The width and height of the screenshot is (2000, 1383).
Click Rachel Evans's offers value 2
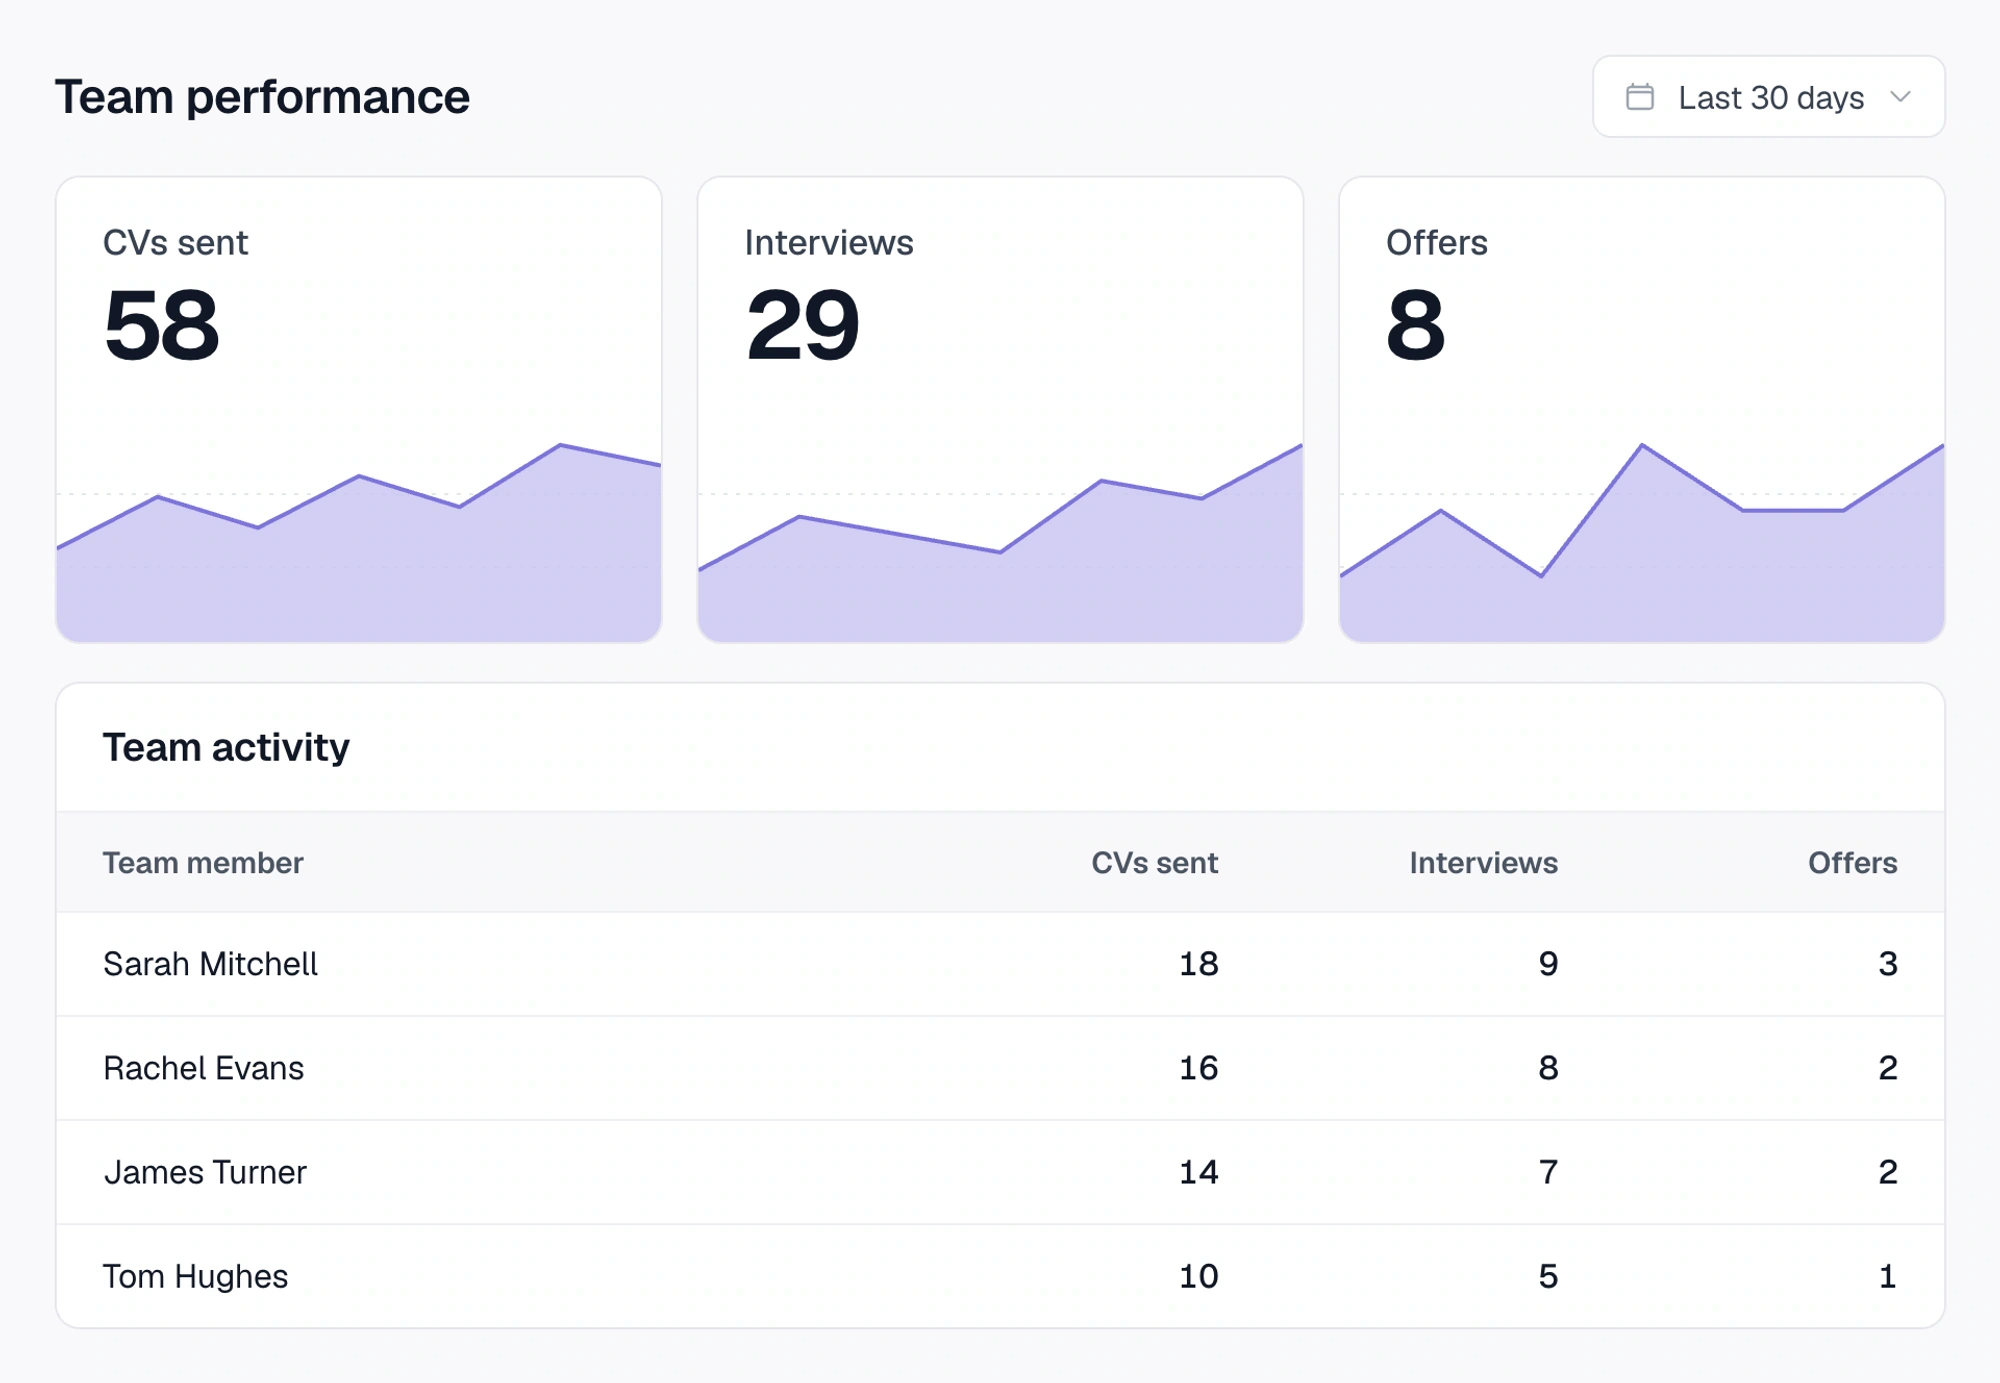(1888, 1068)
